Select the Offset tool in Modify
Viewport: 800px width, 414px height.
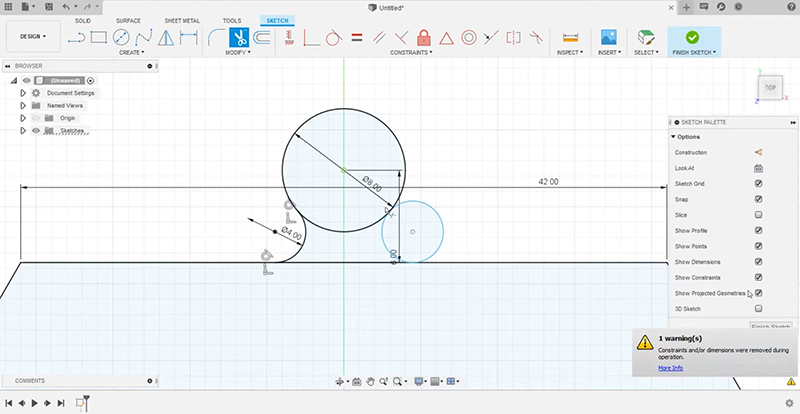263,38
